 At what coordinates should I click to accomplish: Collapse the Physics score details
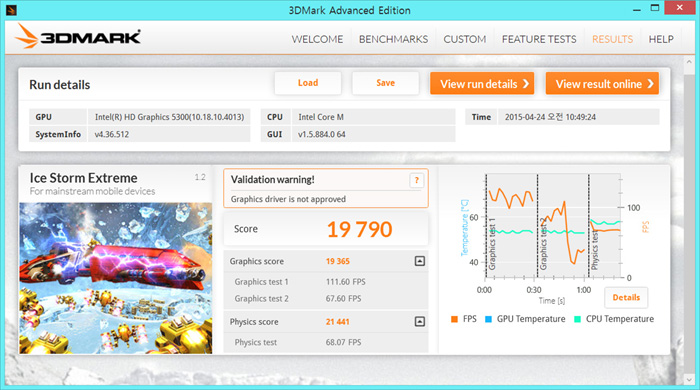(420, 321)
